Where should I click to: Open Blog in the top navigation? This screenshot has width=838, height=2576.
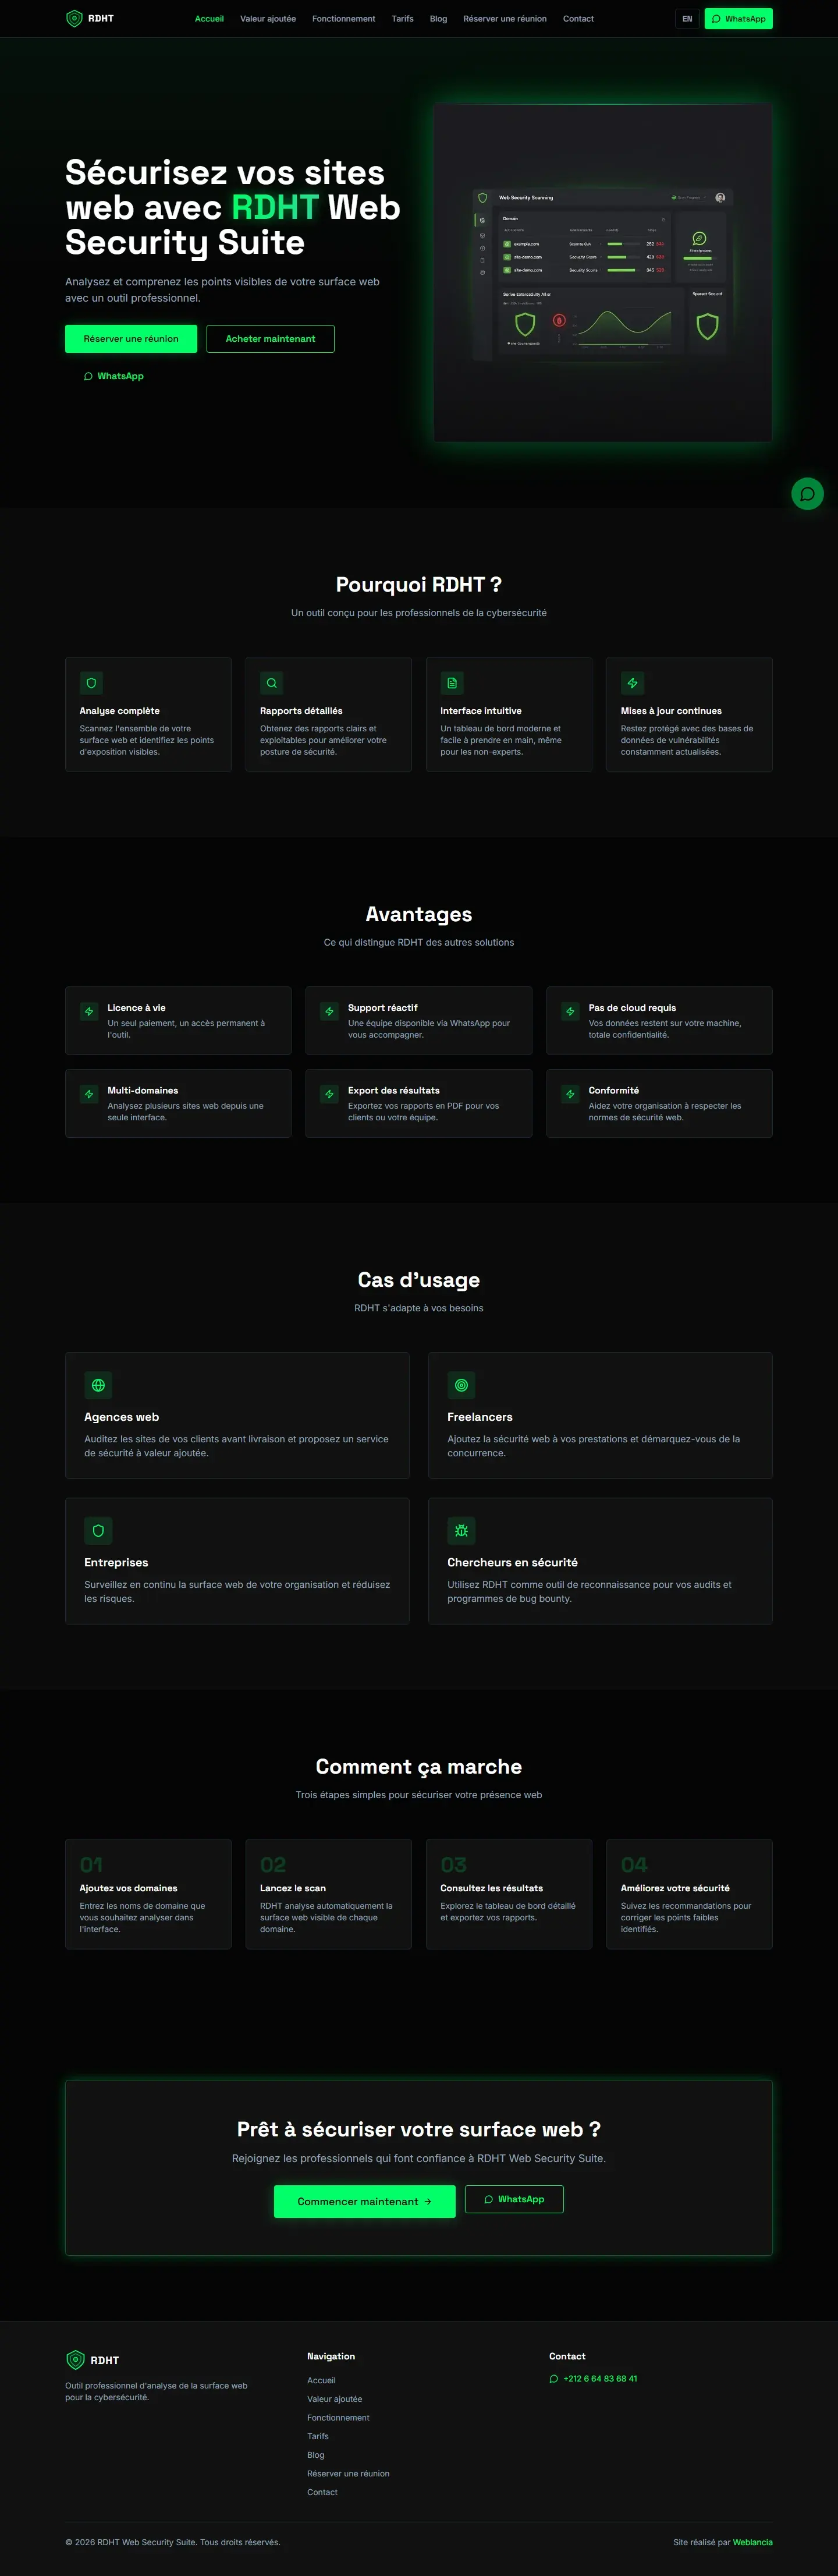pyautogui.click(x=439, y=19)
